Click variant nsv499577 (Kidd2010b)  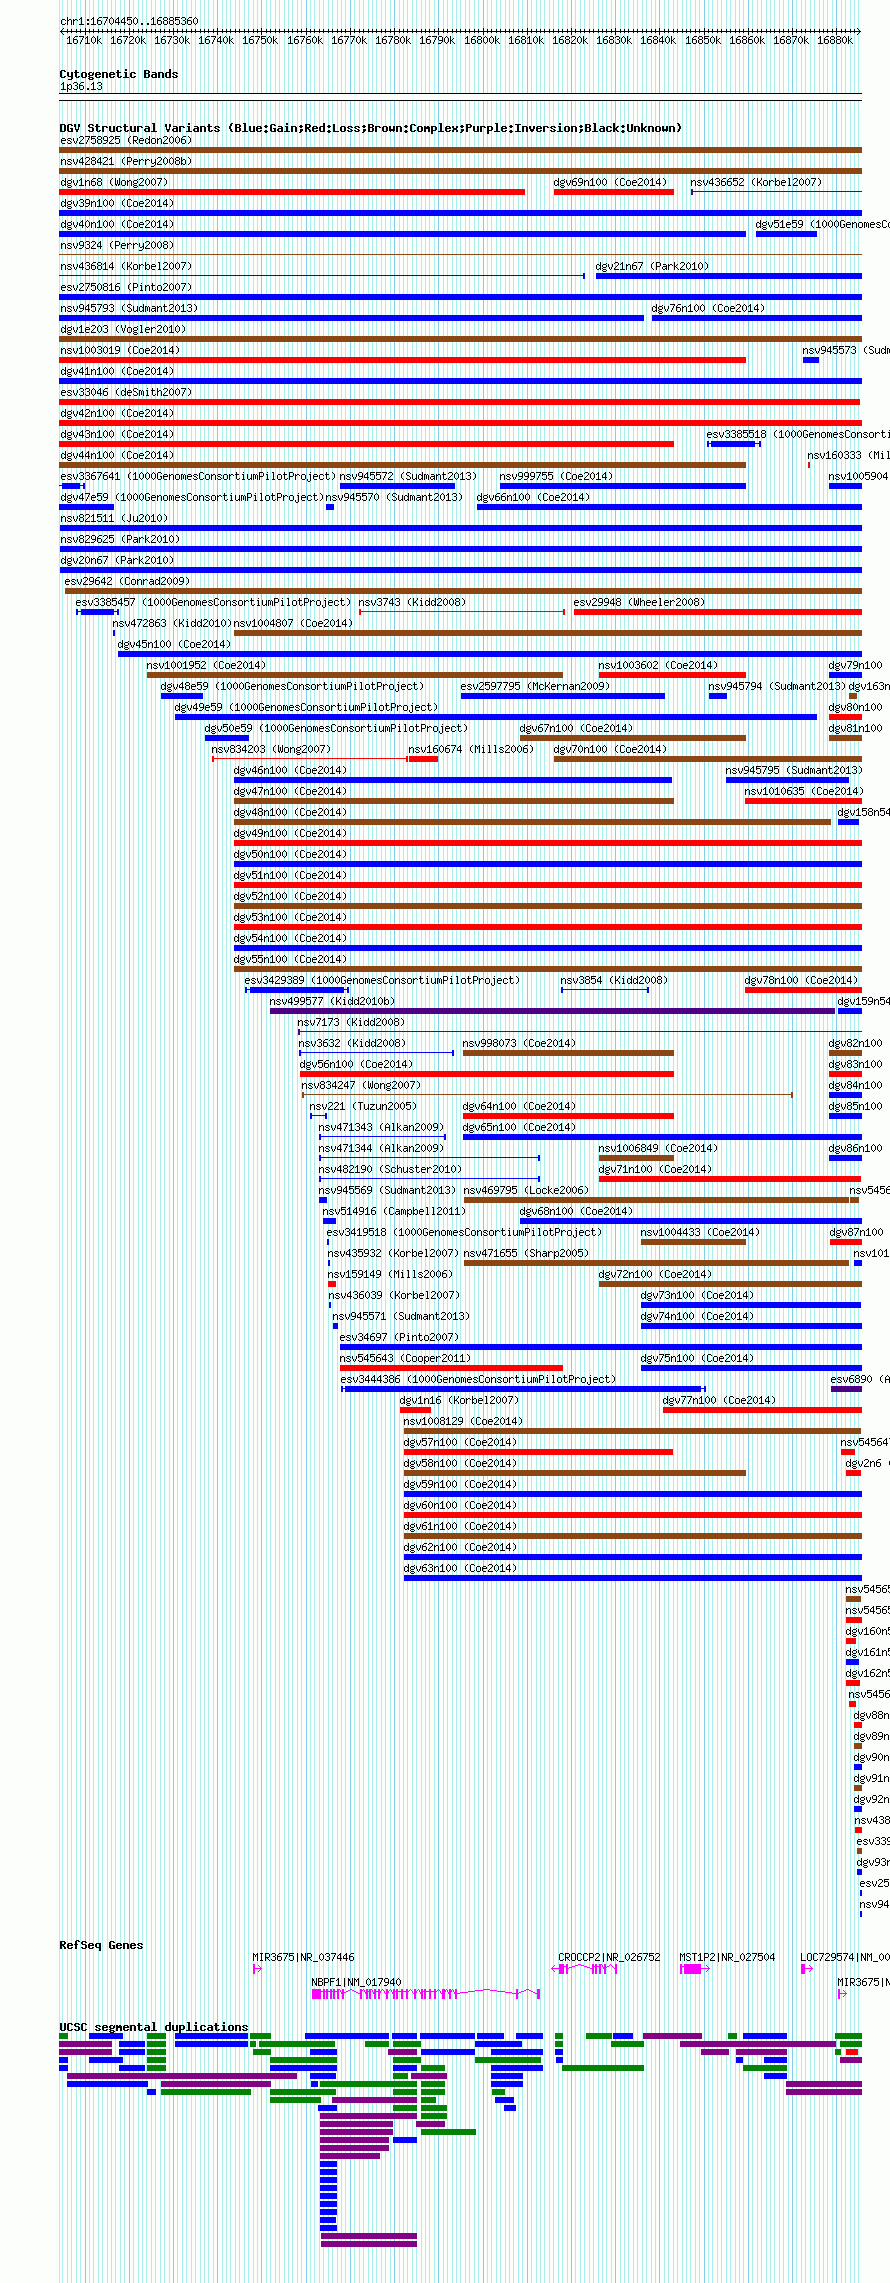tap(332, 1001)
